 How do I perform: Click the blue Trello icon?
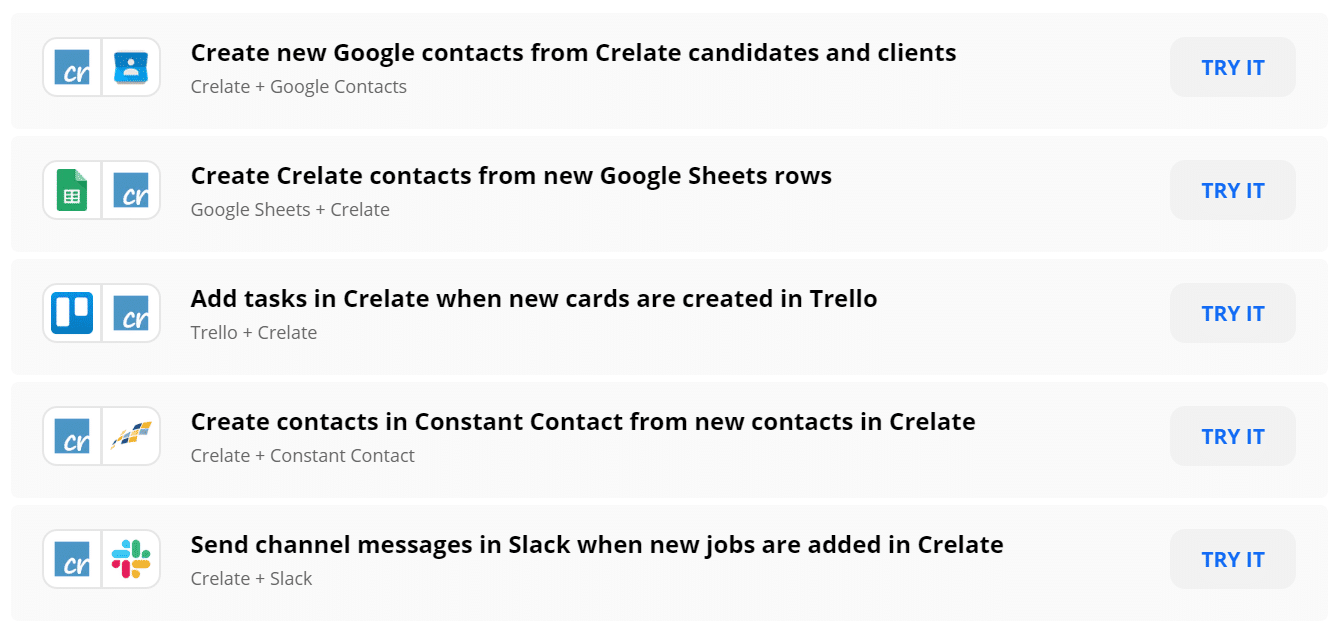72,313
